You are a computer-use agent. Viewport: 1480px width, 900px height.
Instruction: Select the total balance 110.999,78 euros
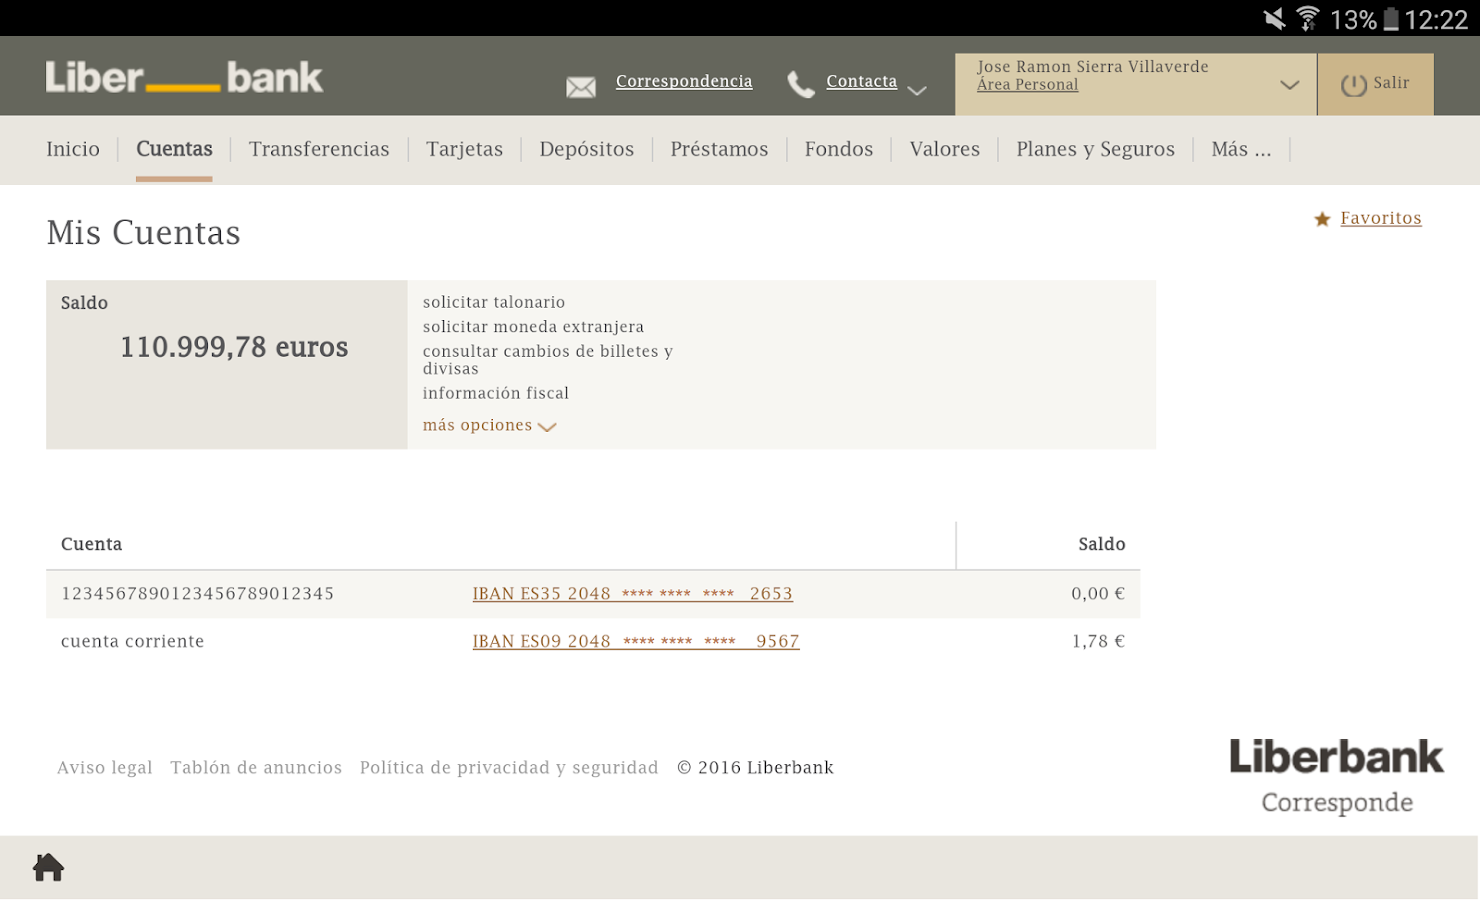click(234, 347)
